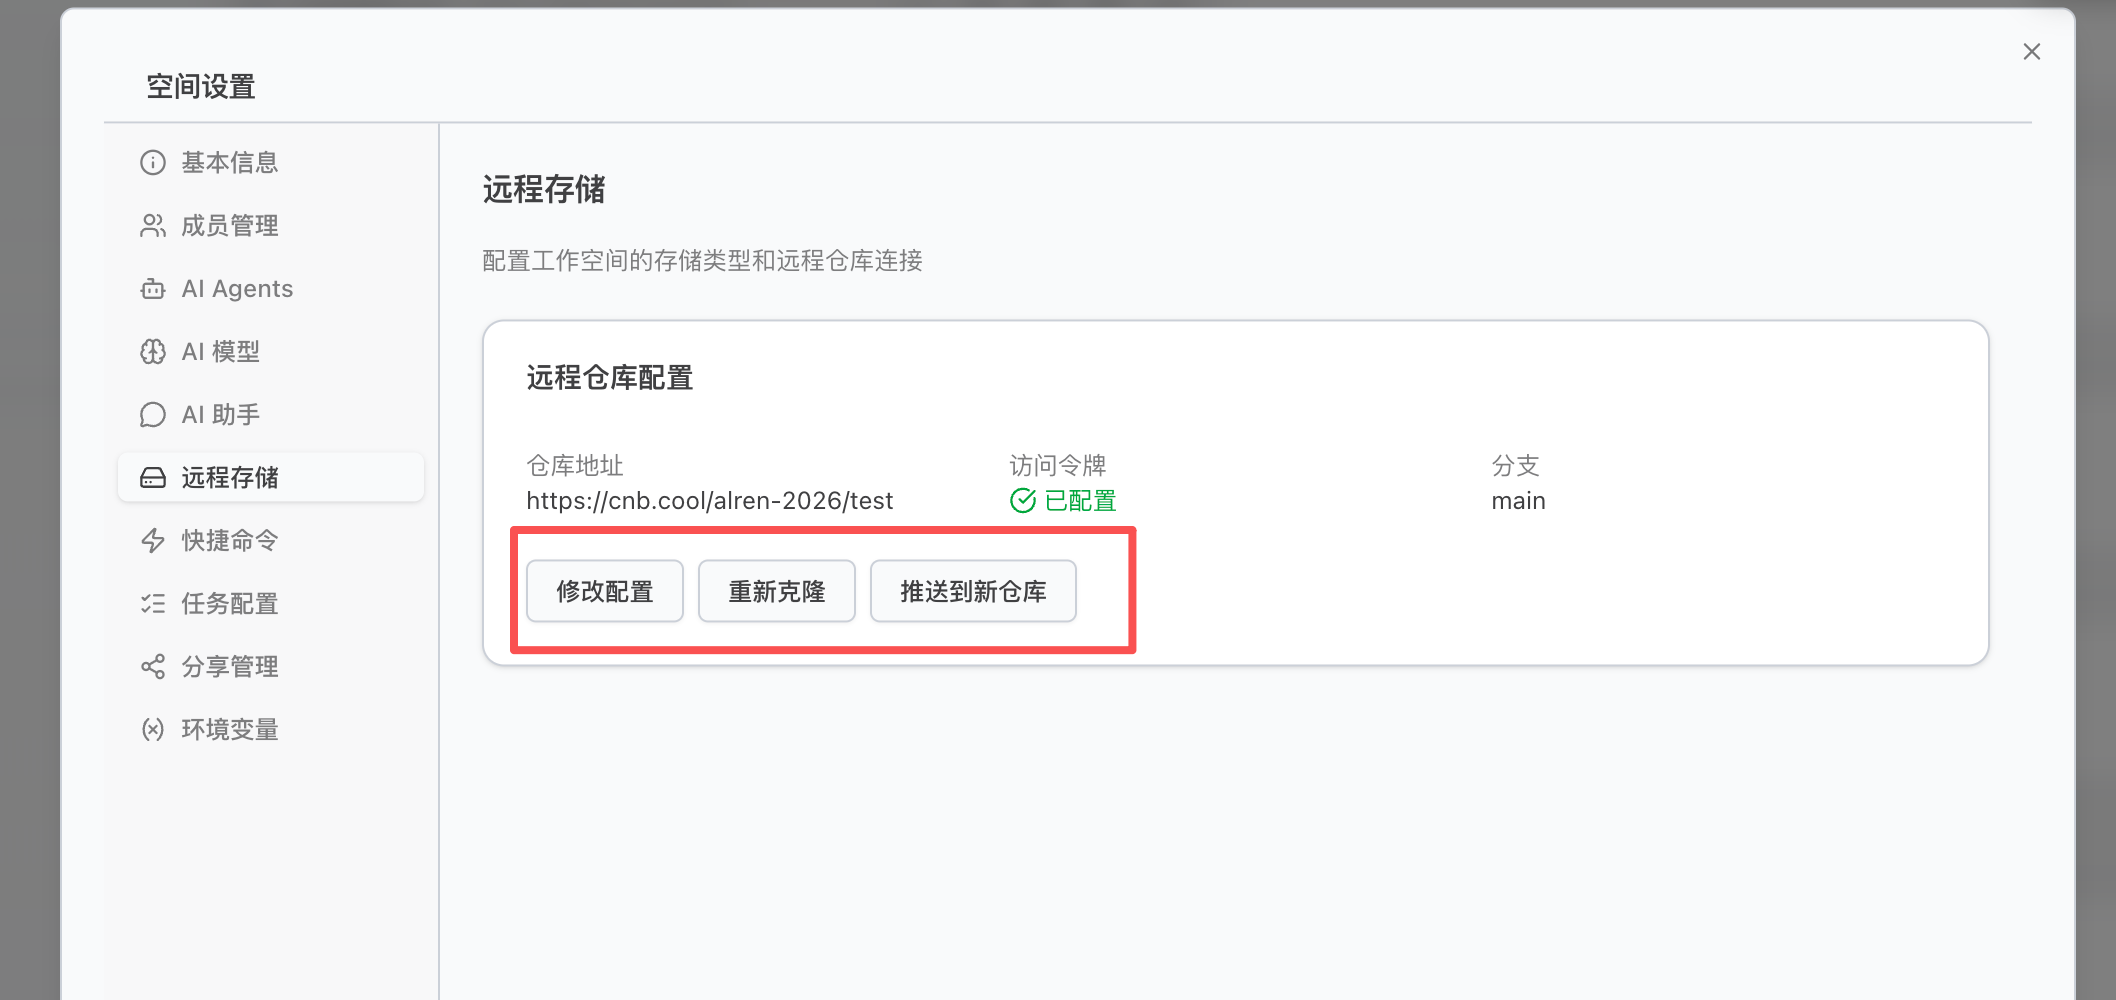Select the main branch label under 分支

coord(1518,500)
